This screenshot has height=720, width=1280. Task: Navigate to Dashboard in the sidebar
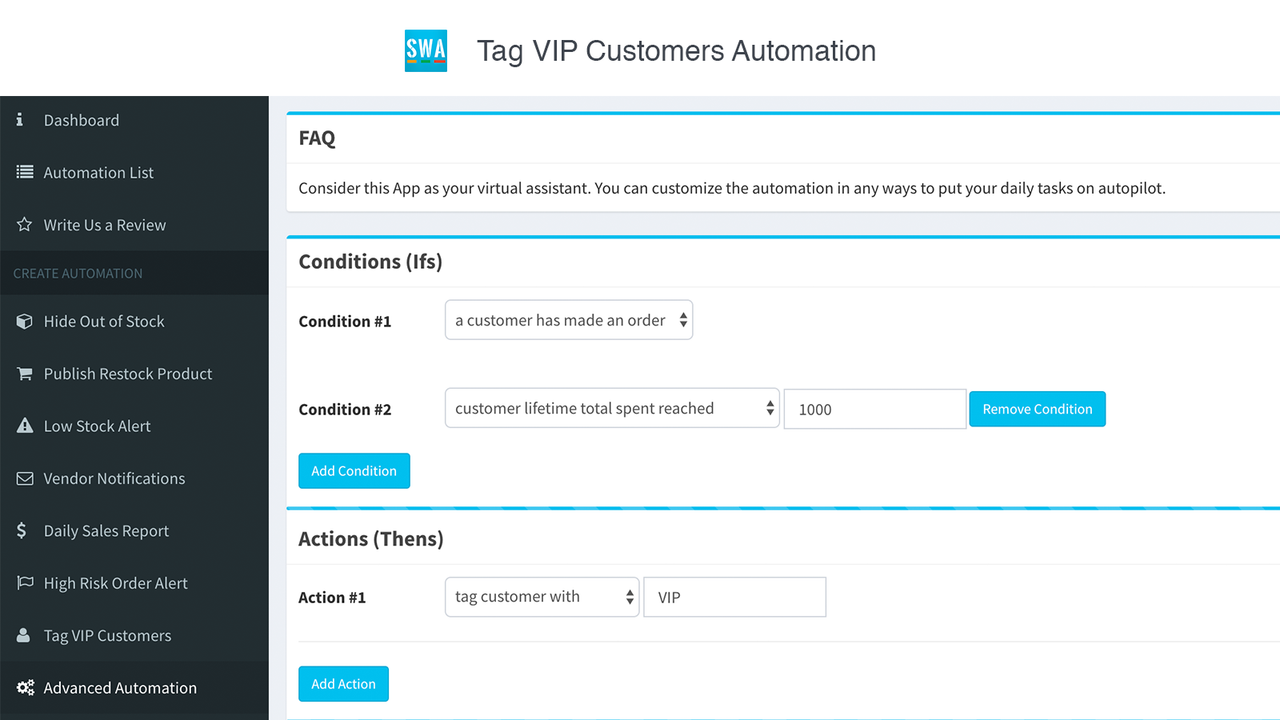tap(82, 120)
